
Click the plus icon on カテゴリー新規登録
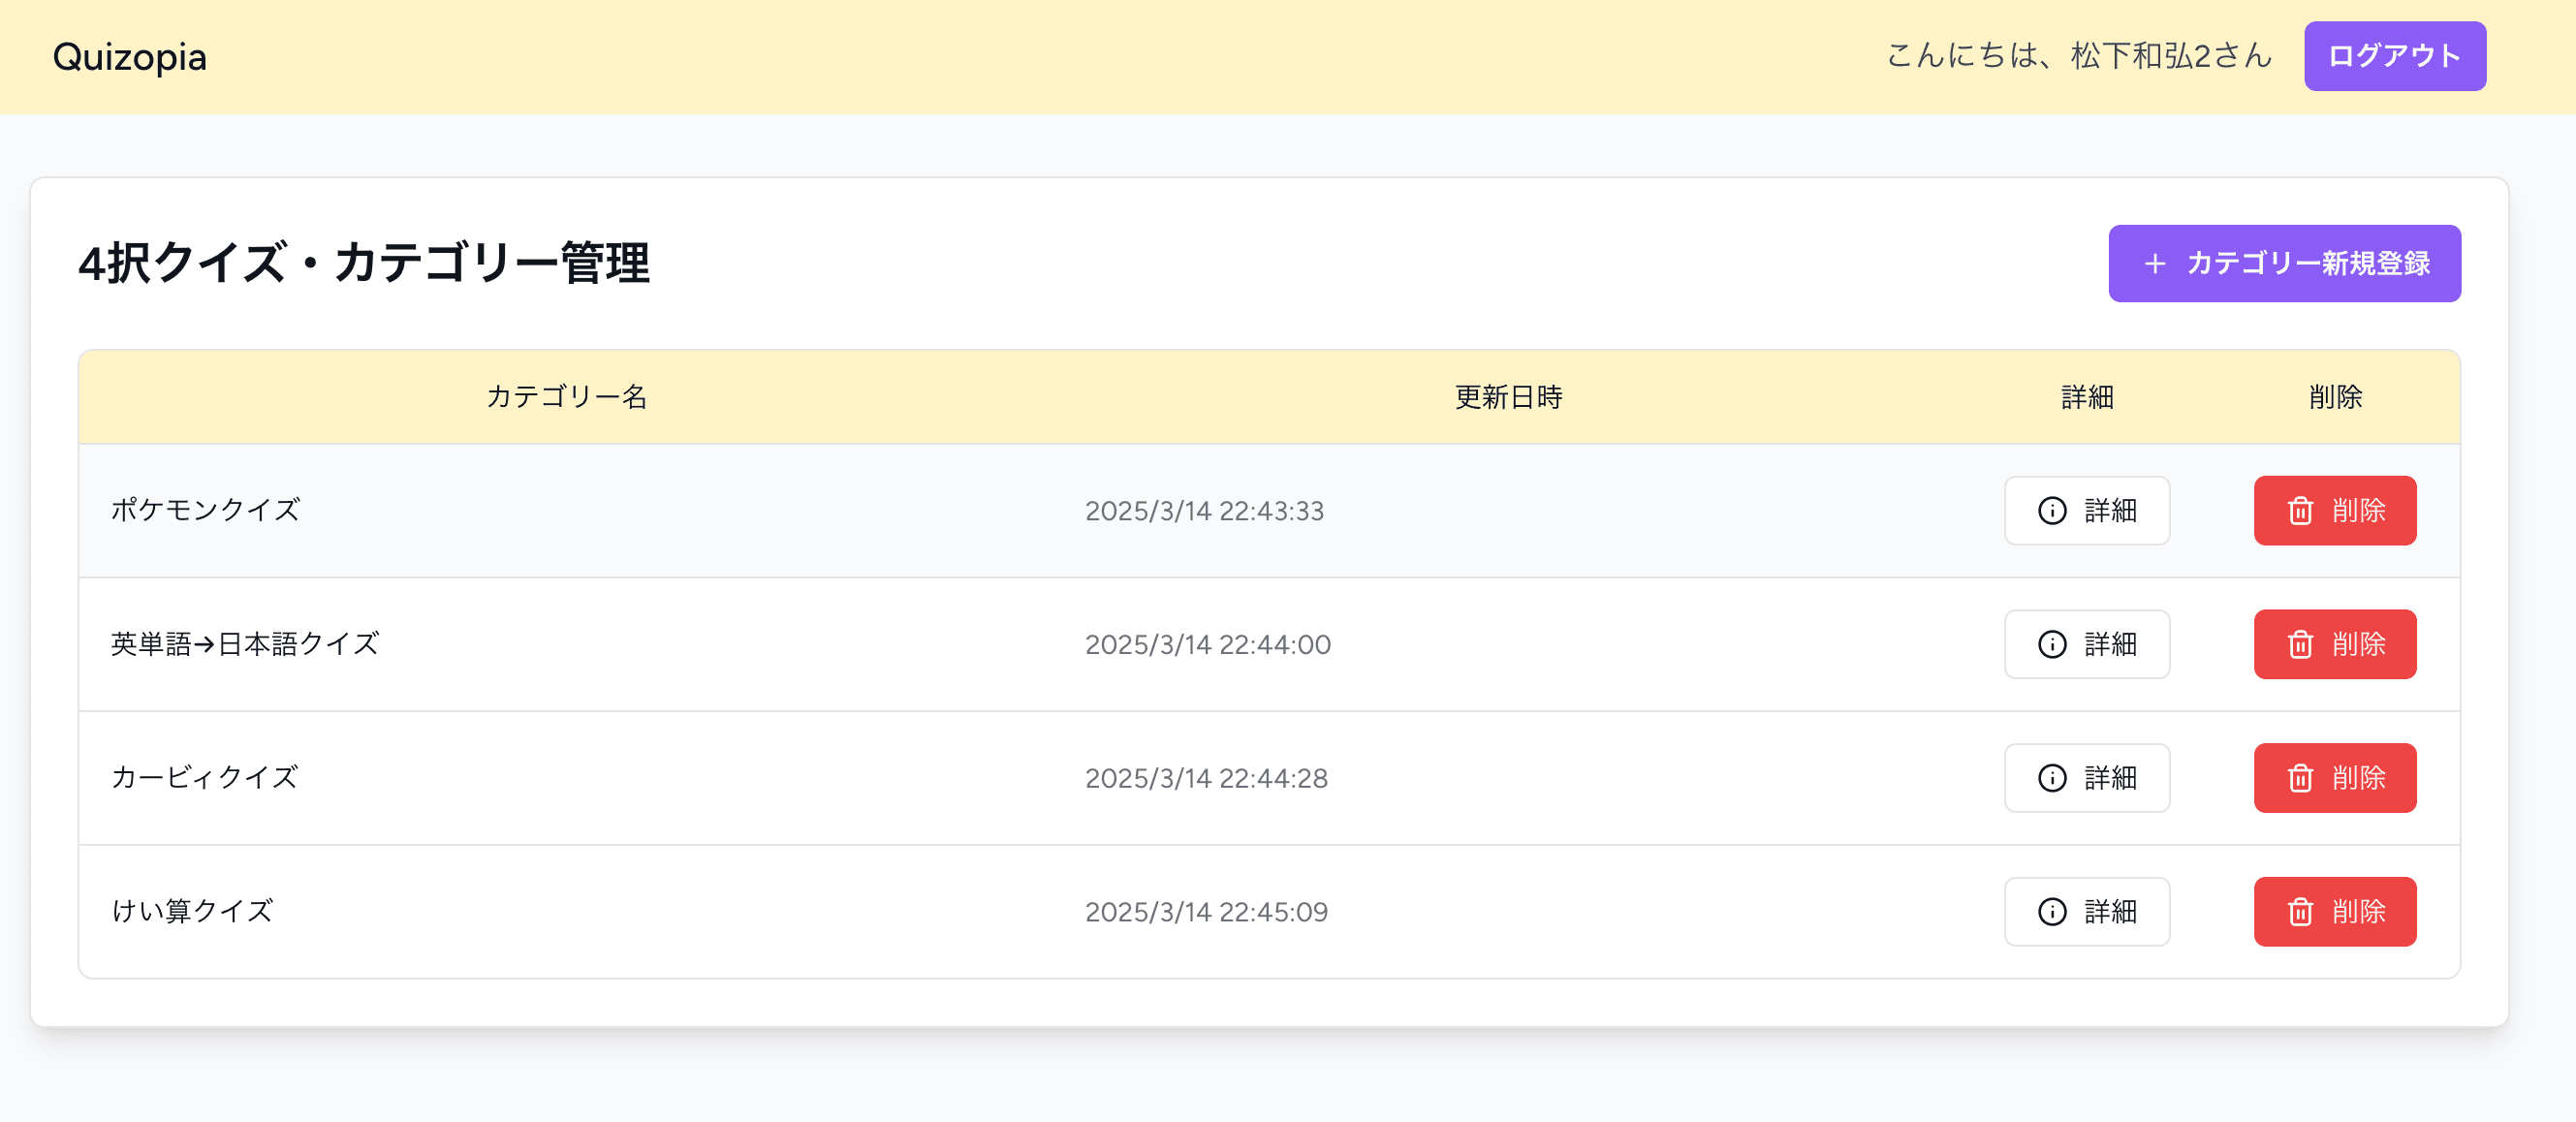2155,264
